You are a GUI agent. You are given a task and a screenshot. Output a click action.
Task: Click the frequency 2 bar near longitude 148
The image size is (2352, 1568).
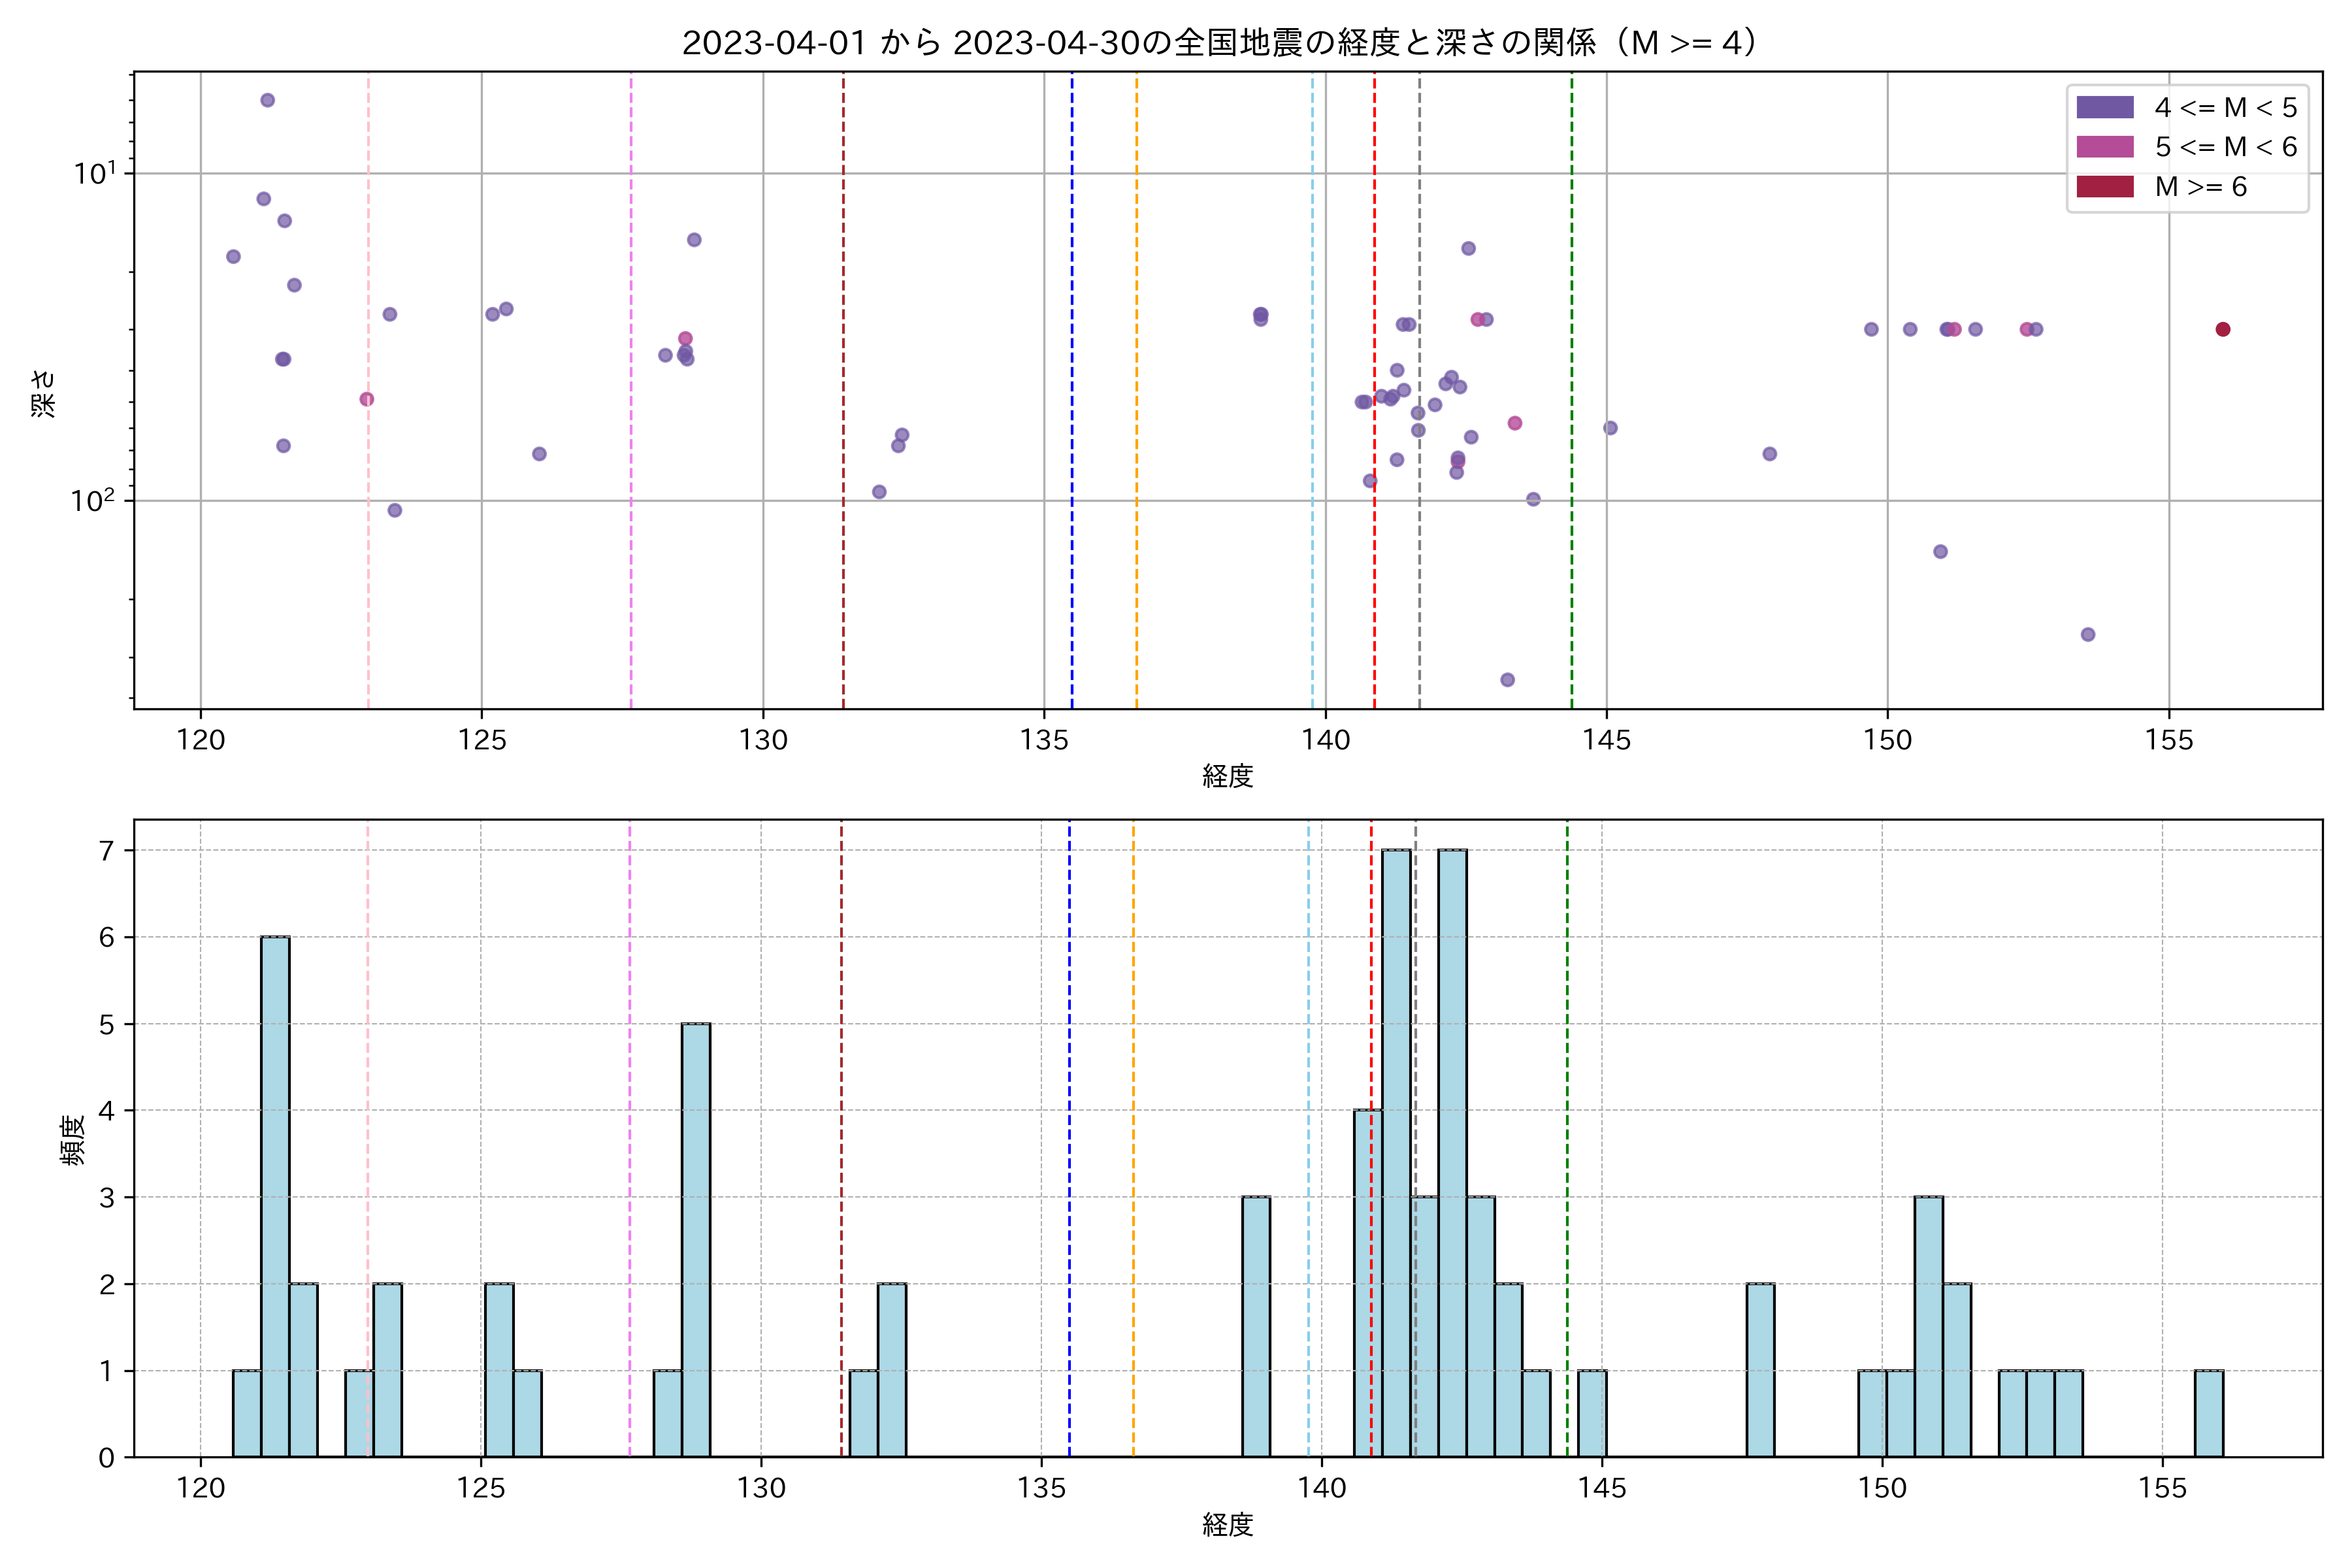[x=1760, y=1370]
